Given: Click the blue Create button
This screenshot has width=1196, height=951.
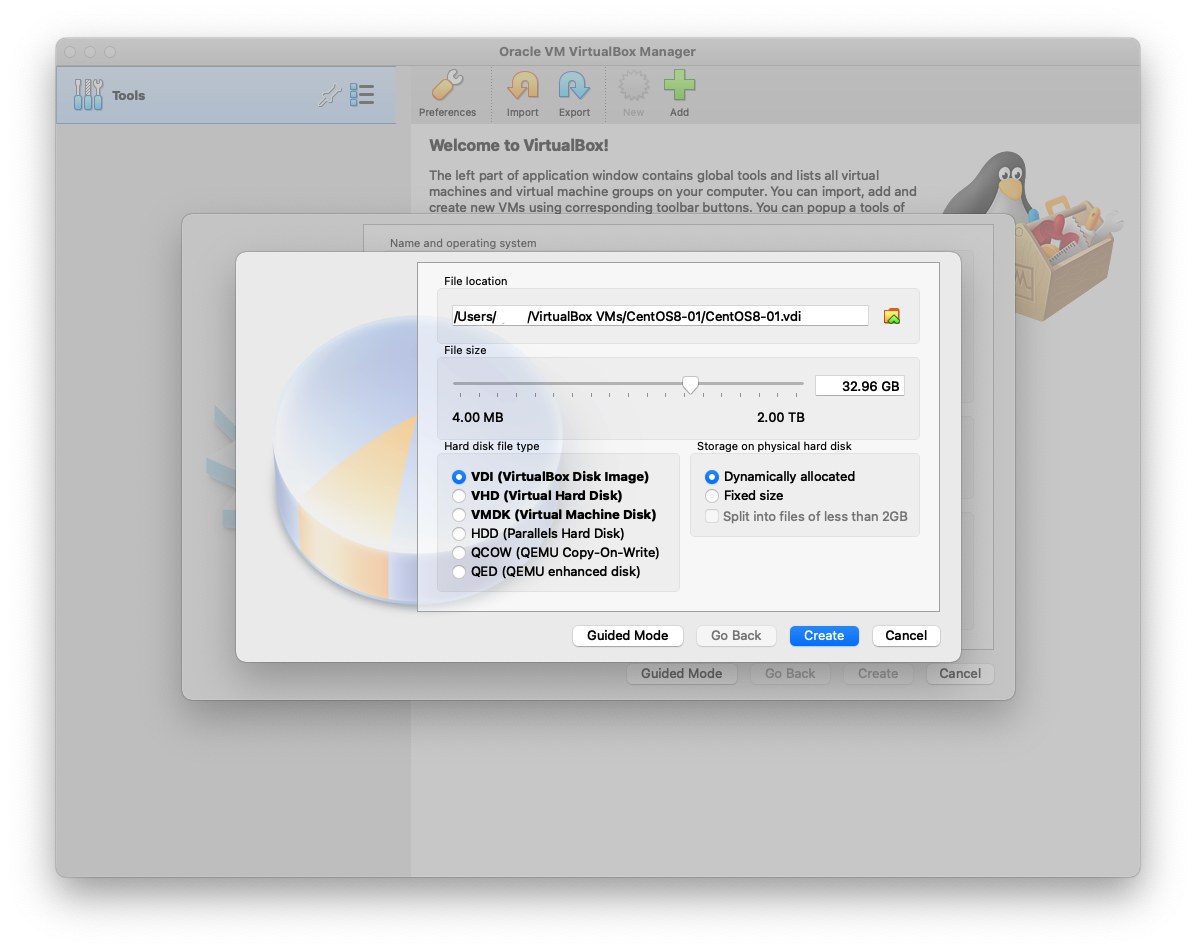Looking at the screenshot, I should (824, 635).
